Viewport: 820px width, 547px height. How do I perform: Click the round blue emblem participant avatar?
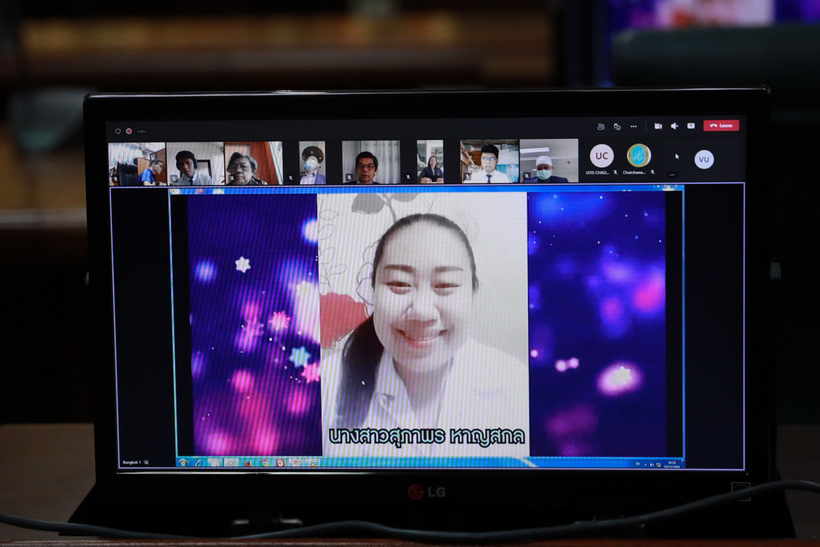[x=638, y=156]
